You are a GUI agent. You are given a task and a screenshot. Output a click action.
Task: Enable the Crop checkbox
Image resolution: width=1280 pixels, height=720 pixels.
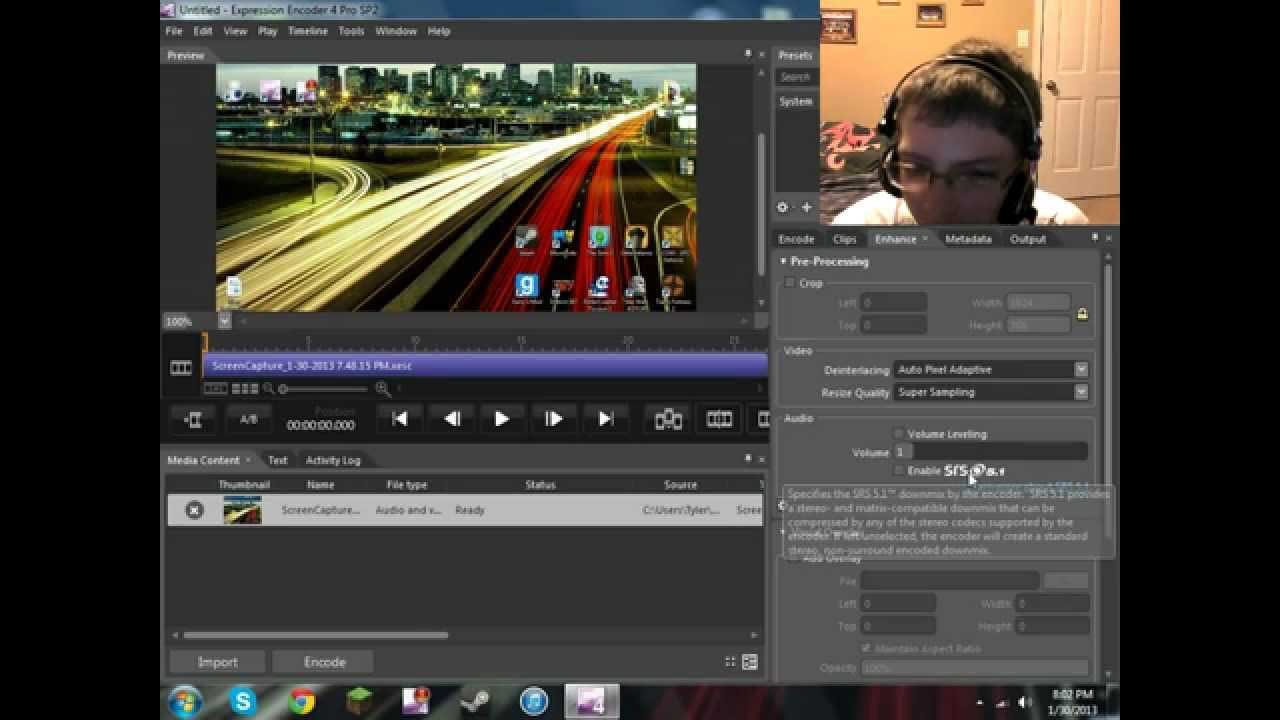click(x=790, y=283)
